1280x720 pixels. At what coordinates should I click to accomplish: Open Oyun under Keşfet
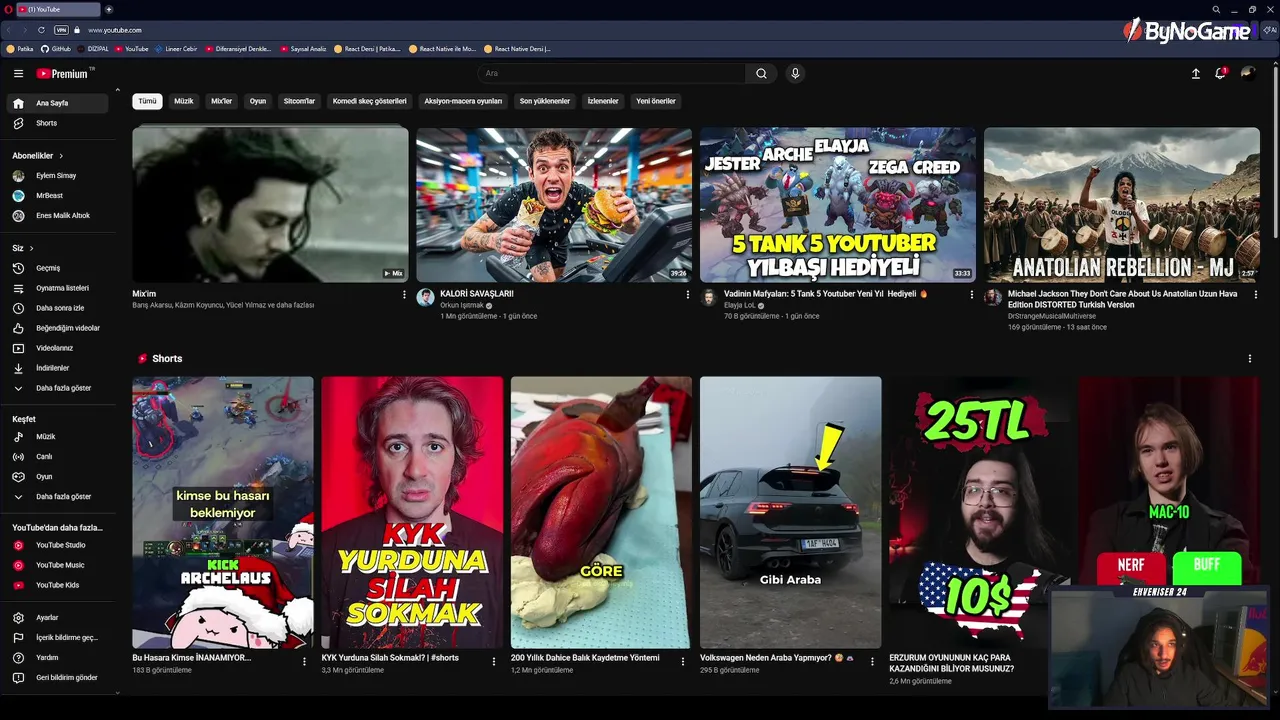[x=57, y=477]
